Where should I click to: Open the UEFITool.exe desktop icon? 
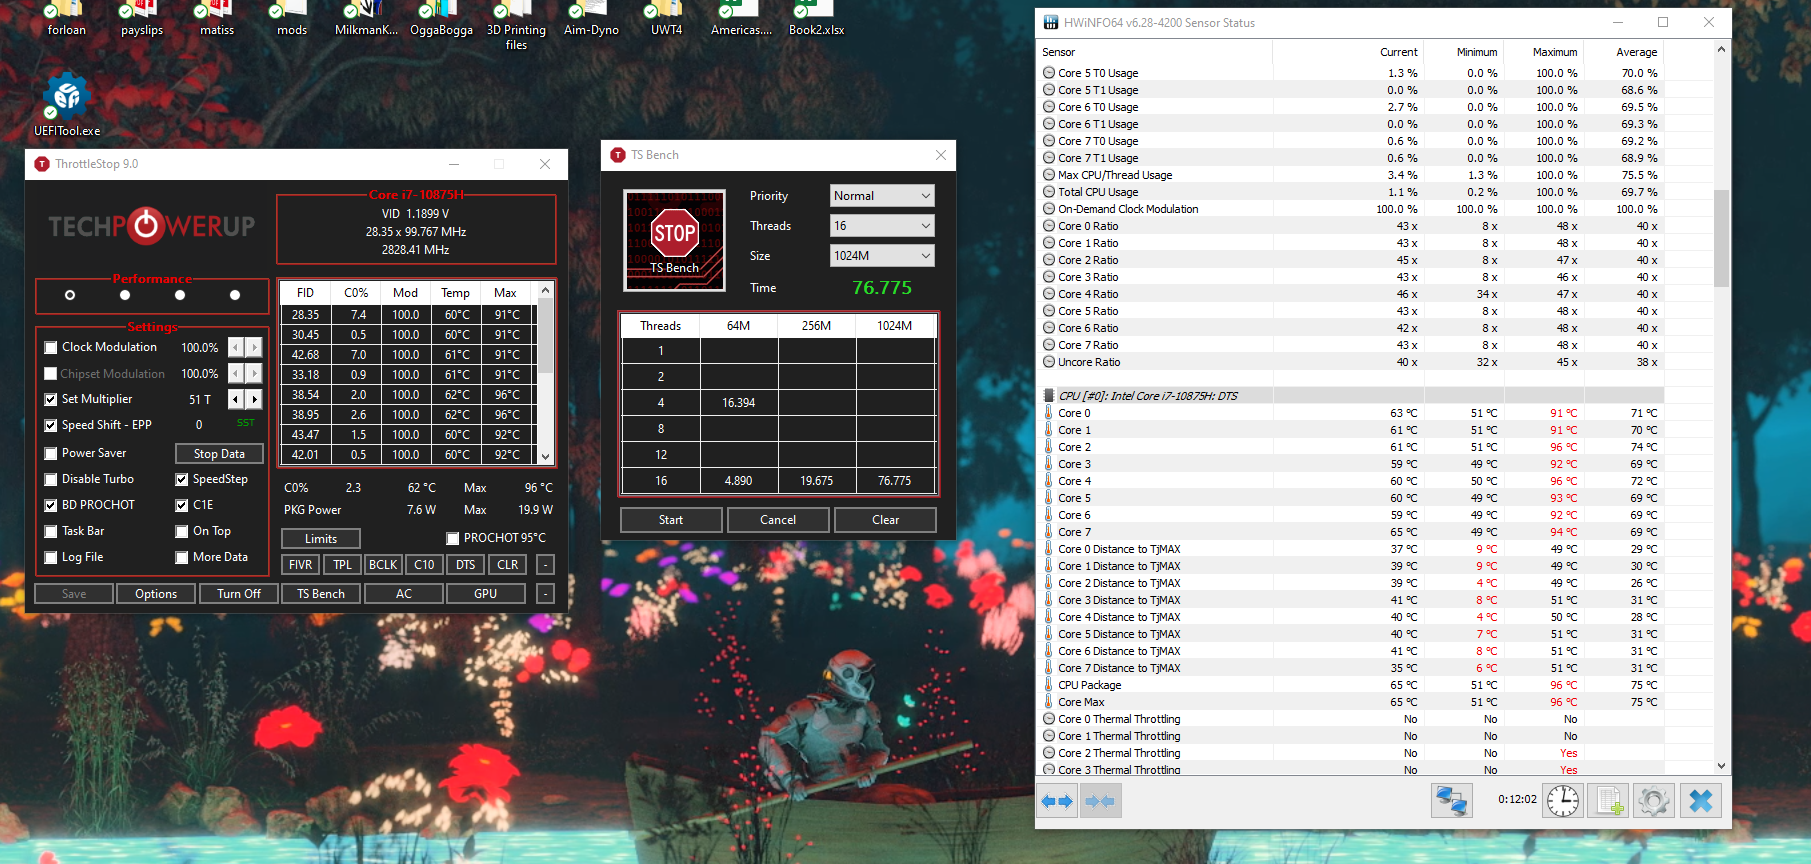tap(67, 104)
